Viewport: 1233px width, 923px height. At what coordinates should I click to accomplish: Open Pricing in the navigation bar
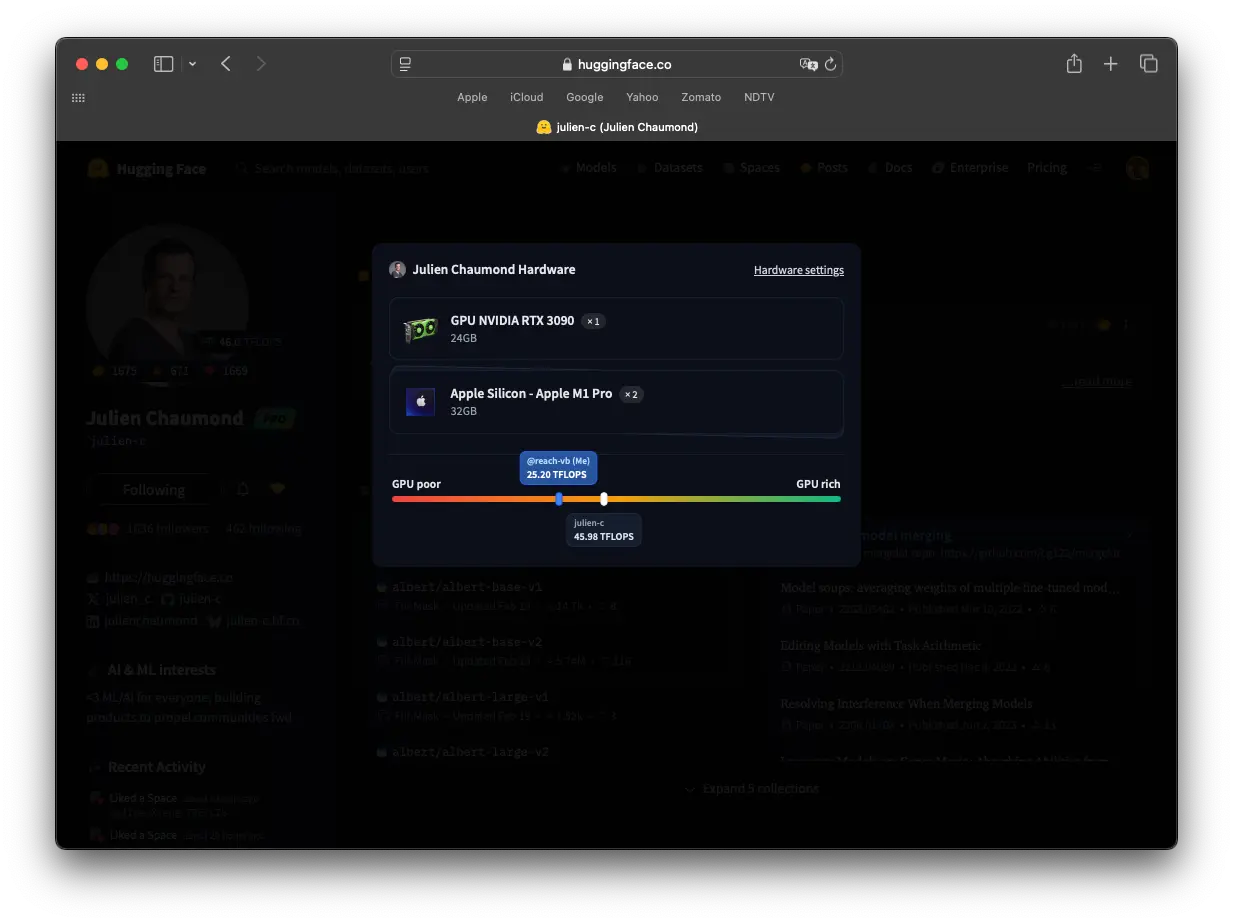coord(1047,168)
